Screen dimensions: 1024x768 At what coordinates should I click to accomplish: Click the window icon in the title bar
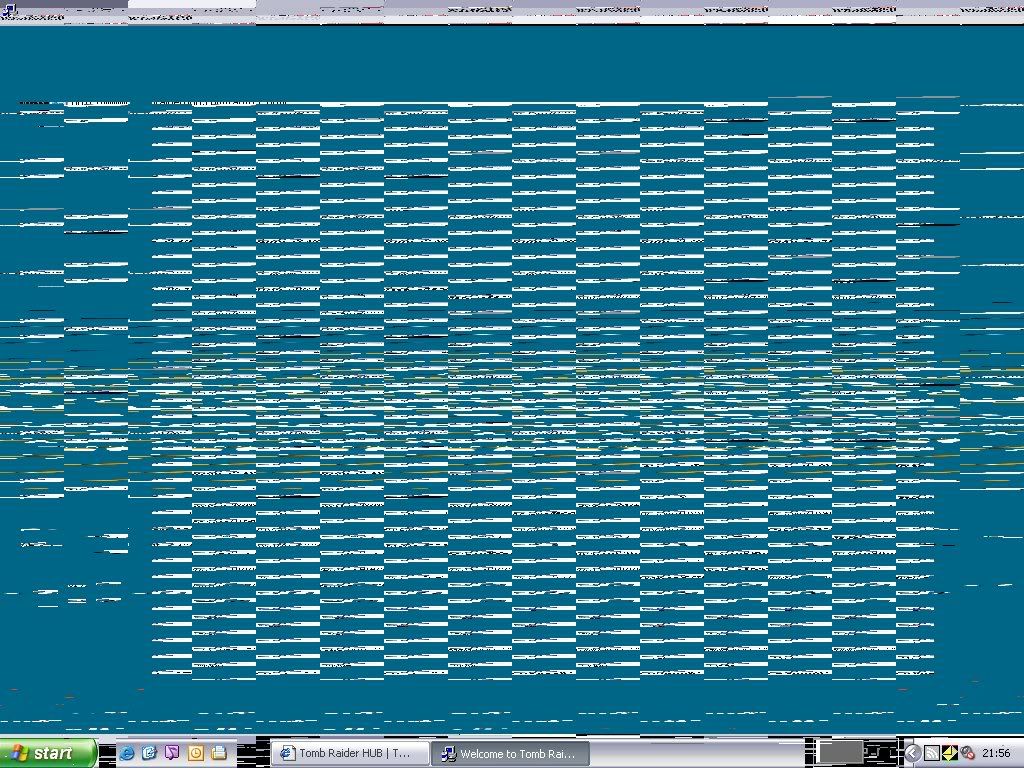9,8
